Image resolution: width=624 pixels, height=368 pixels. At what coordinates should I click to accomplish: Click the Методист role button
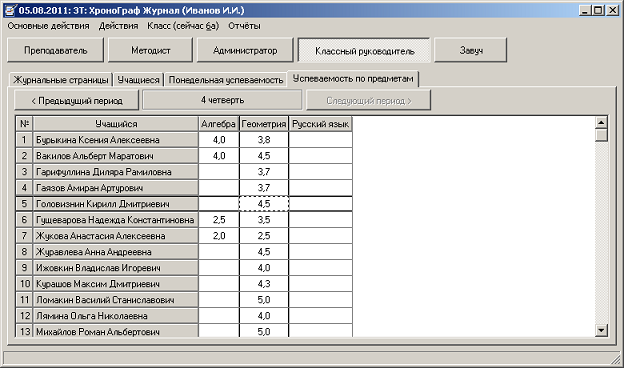(150, 50)
